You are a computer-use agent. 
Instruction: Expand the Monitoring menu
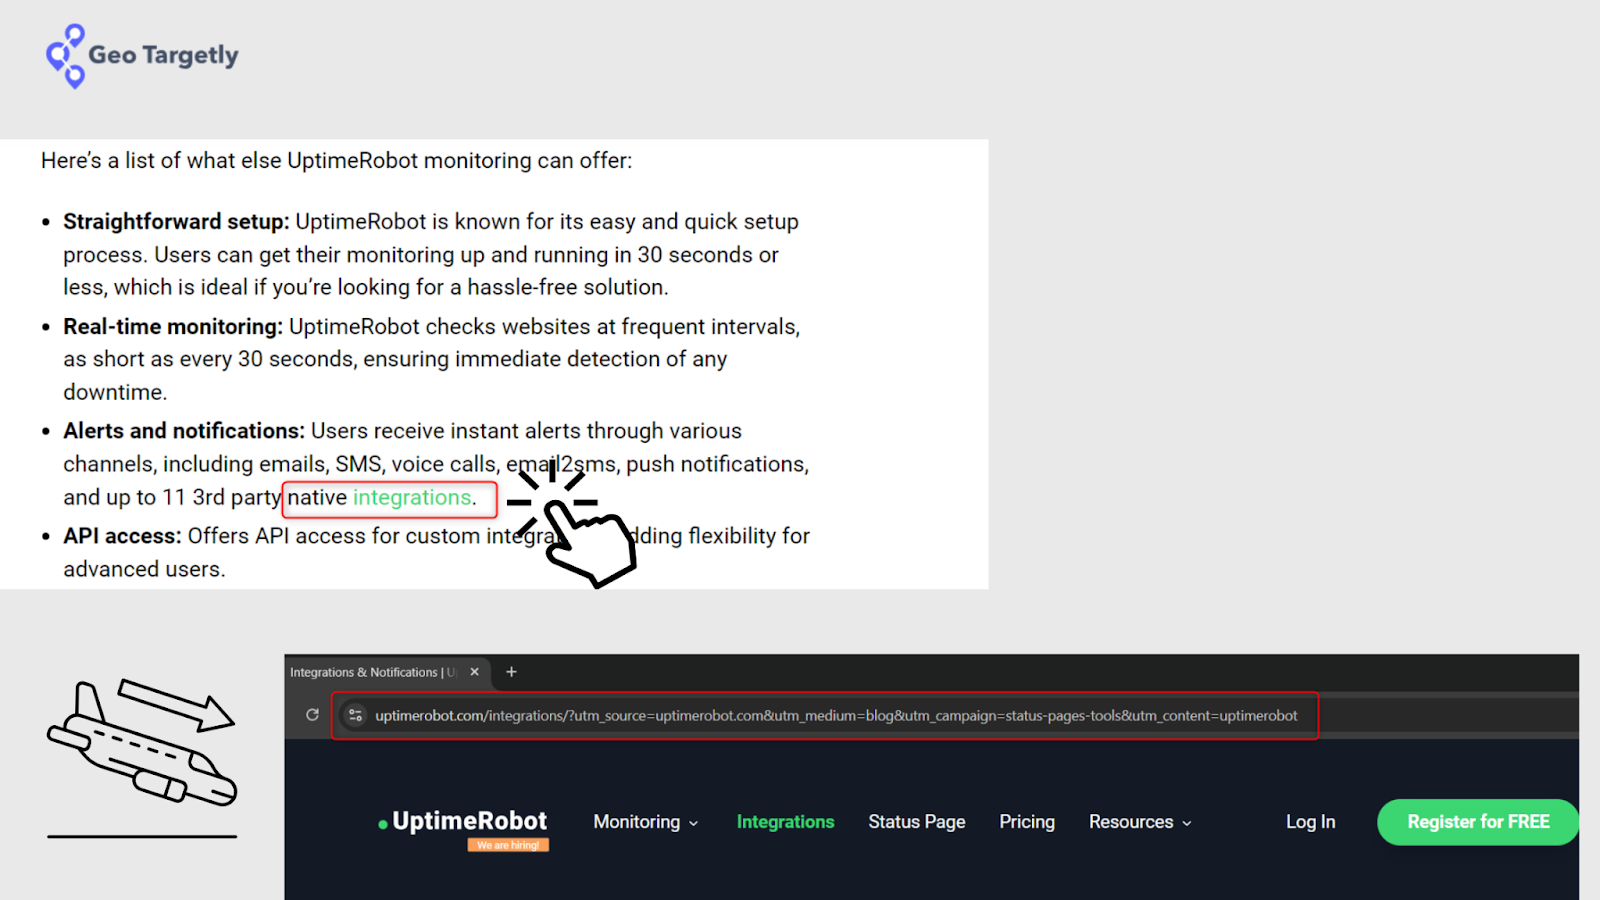[x=646, y=822]
